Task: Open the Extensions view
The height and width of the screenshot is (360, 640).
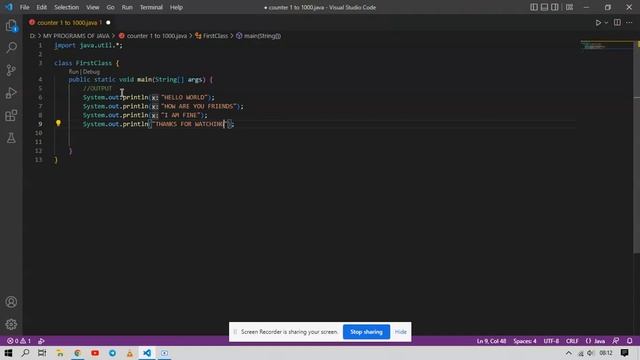Action: tap(11, 116)
